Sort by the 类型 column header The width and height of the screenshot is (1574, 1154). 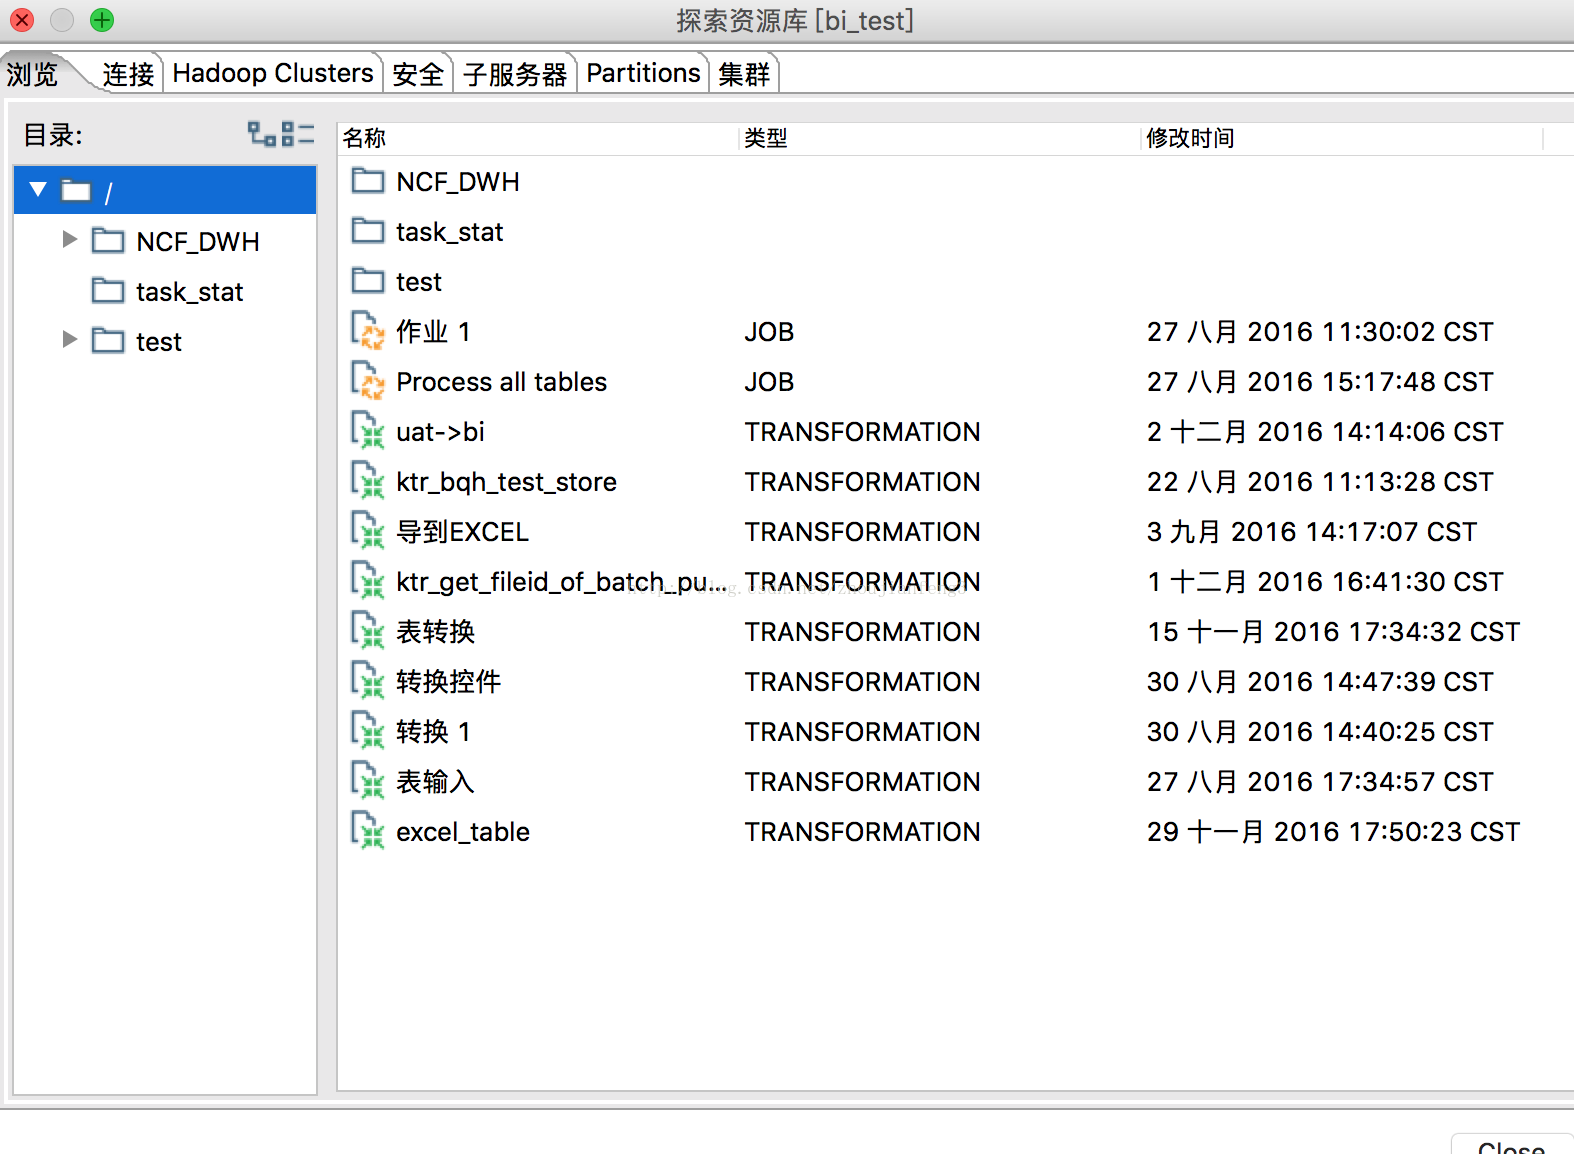[940, 138]
